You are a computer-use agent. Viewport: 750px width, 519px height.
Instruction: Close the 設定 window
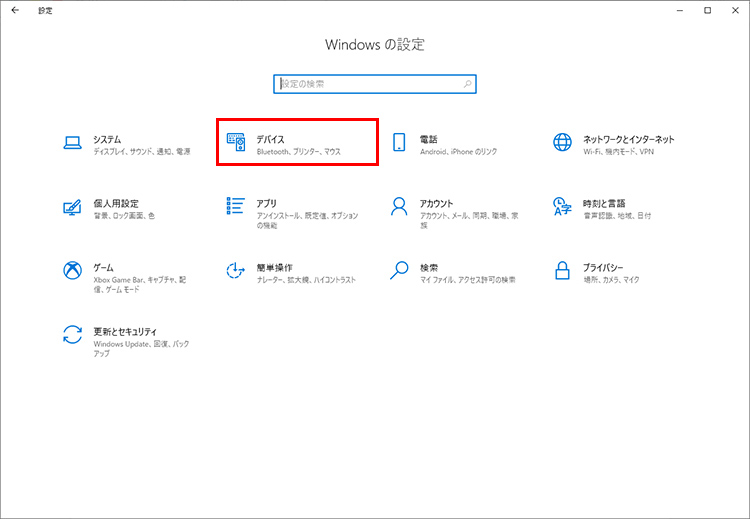[x=735, y=10]
